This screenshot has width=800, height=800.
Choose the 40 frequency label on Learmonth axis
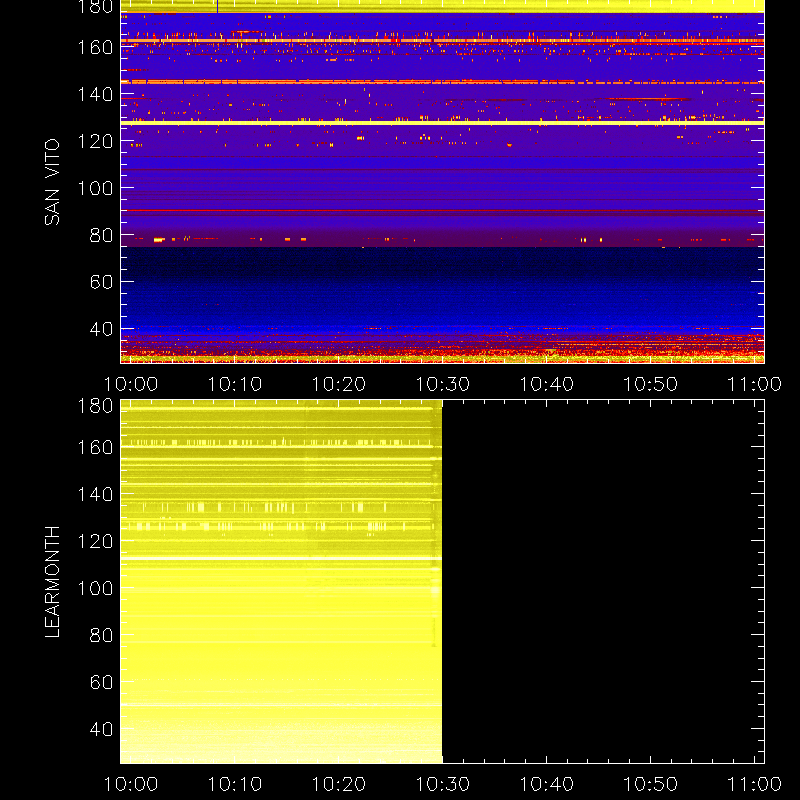(102, 729)
